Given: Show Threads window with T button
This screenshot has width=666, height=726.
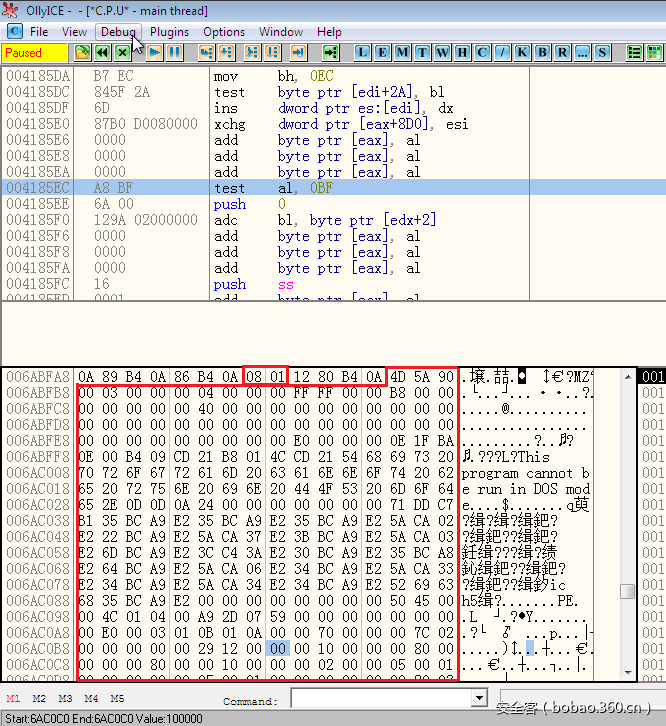Looking at the screenshot, I should point(422,52).
